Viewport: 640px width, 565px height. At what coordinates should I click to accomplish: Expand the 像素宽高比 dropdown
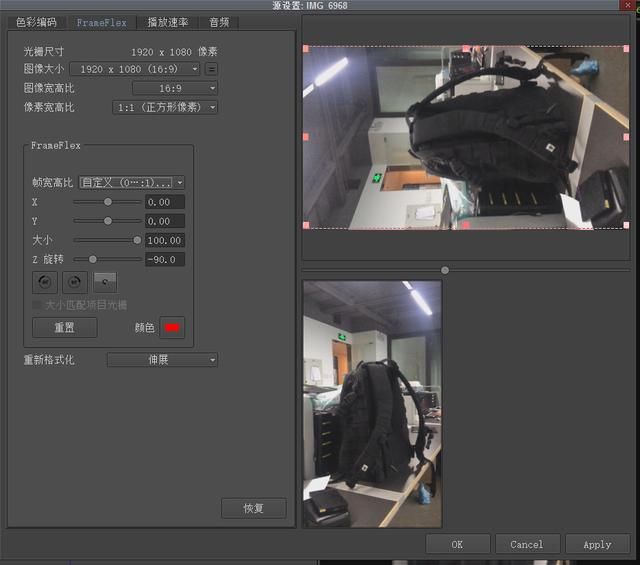pos(165,107)
